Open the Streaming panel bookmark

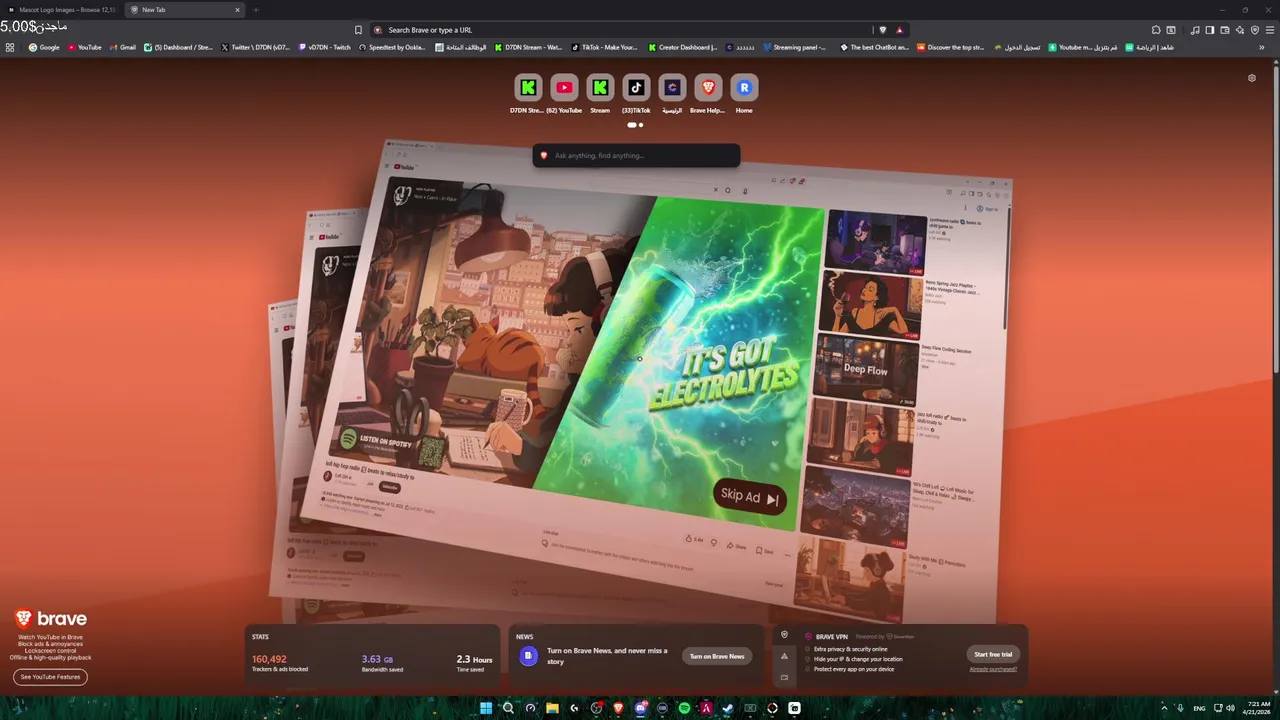[795, 47]
